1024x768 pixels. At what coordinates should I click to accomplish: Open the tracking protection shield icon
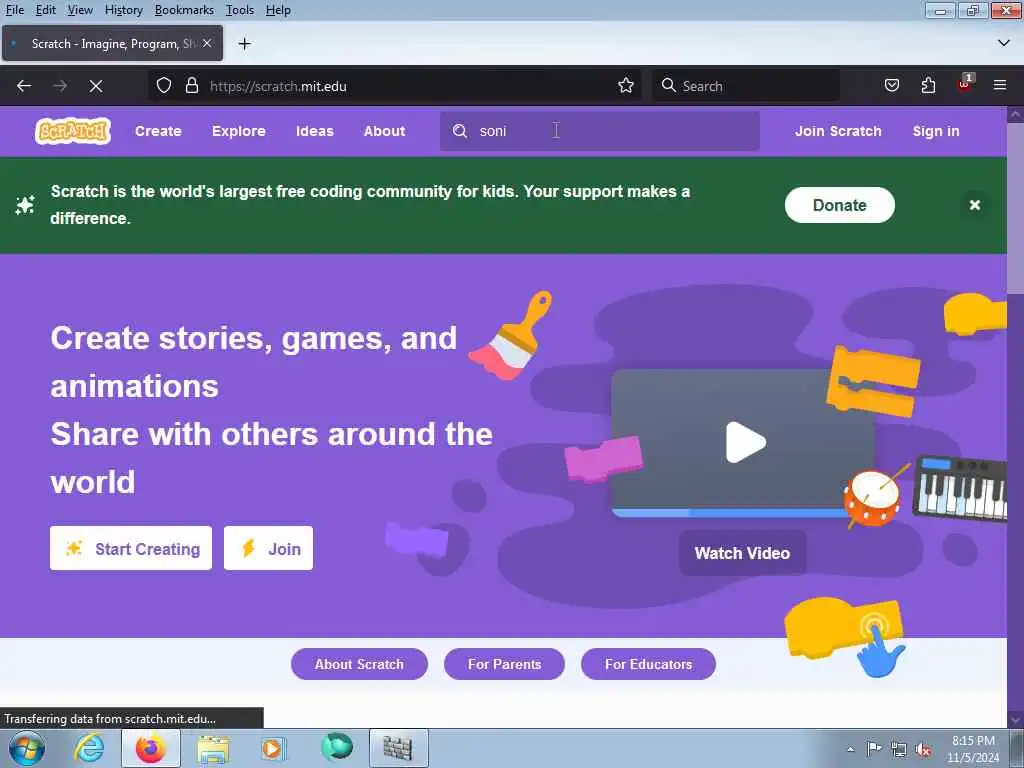click(x=164, y=86)
